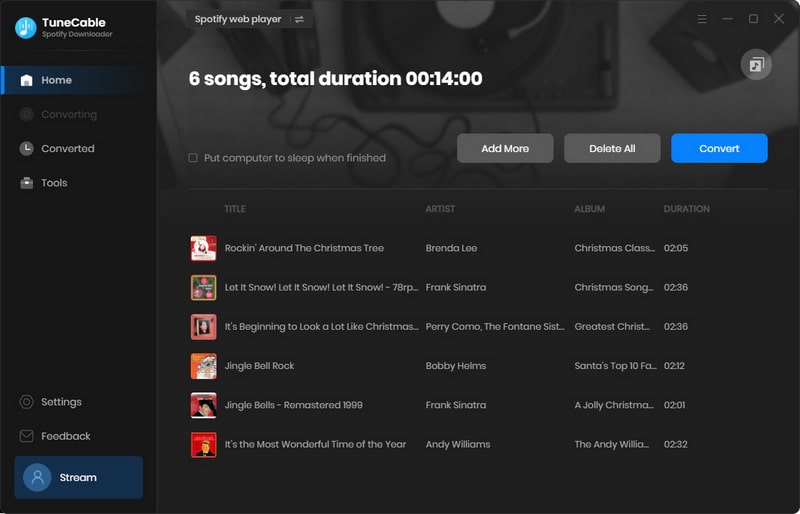Viewport: 800px width, 514px height.
Task: Go to the Home tab
Action: (x=56, y=80)
